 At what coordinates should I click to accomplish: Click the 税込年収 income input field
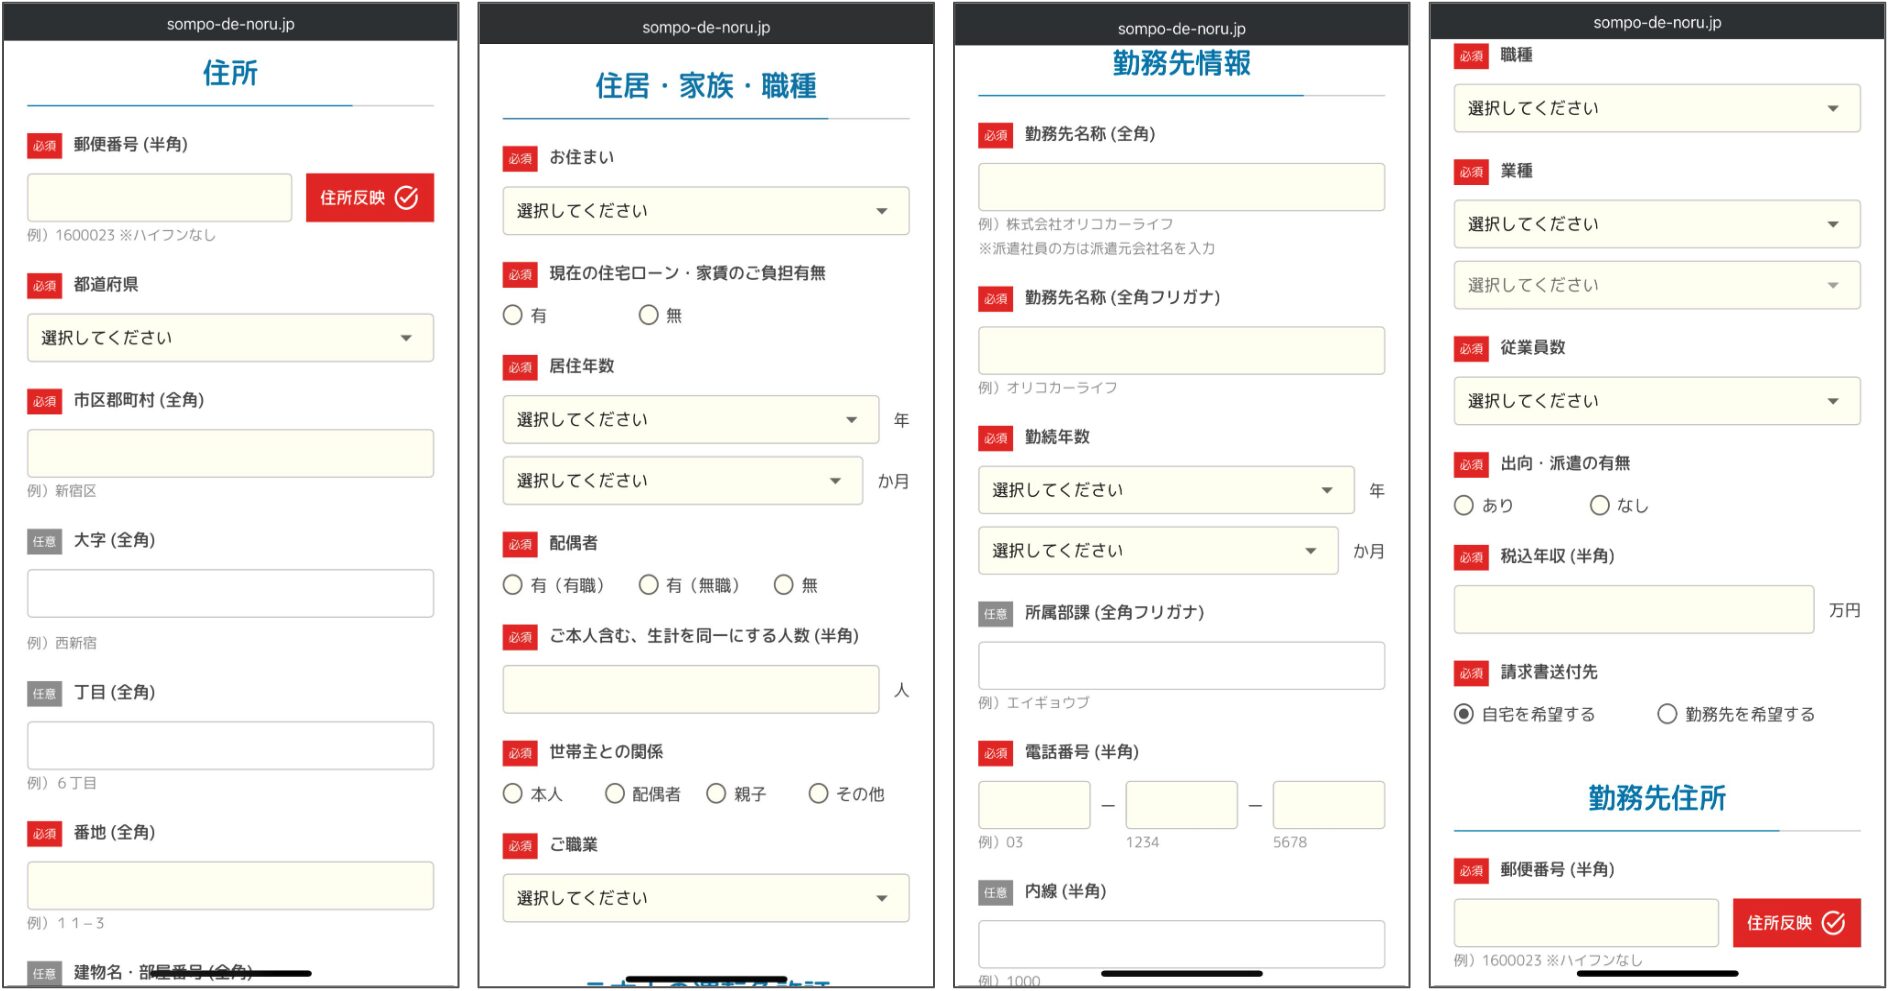point(1633,610)
